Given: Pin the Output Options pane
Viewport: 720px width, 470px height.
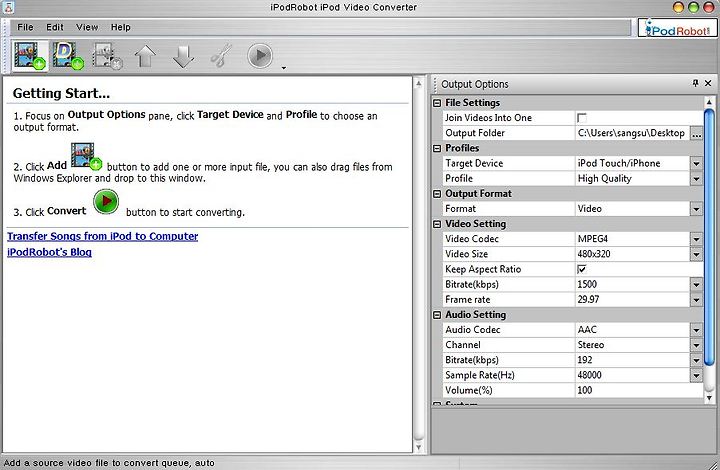Looking at the screenshot, I should pos(695,83).
